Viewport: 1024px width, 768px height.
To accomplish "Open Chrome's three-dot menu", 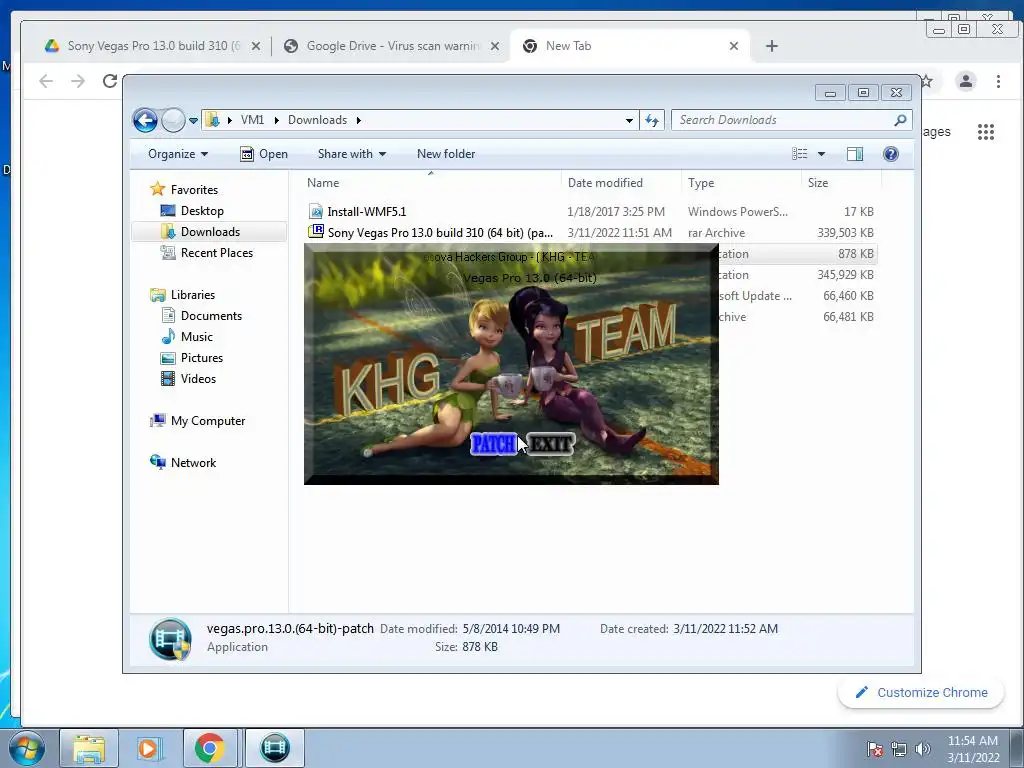I will [x=998, y=81].
